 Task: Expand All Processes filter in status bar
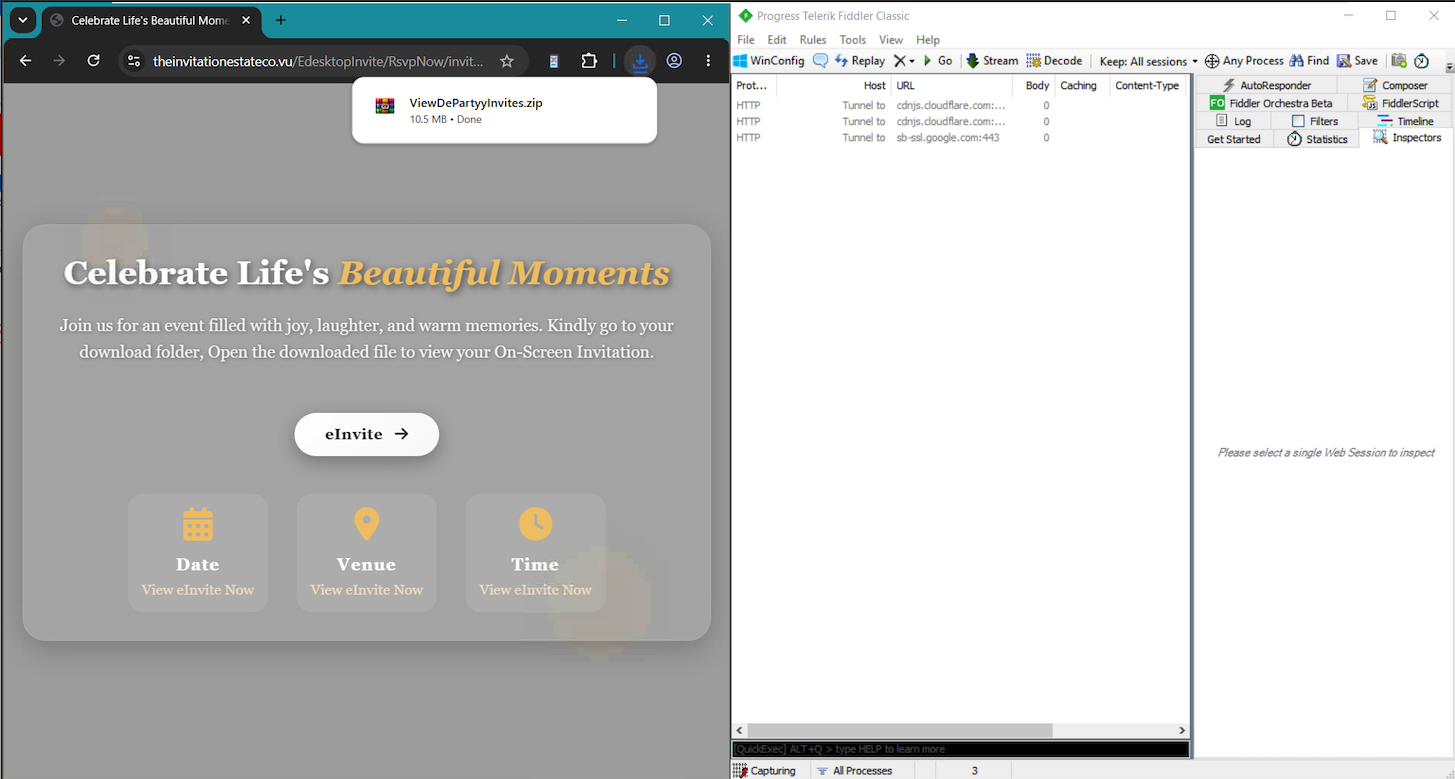854,771
